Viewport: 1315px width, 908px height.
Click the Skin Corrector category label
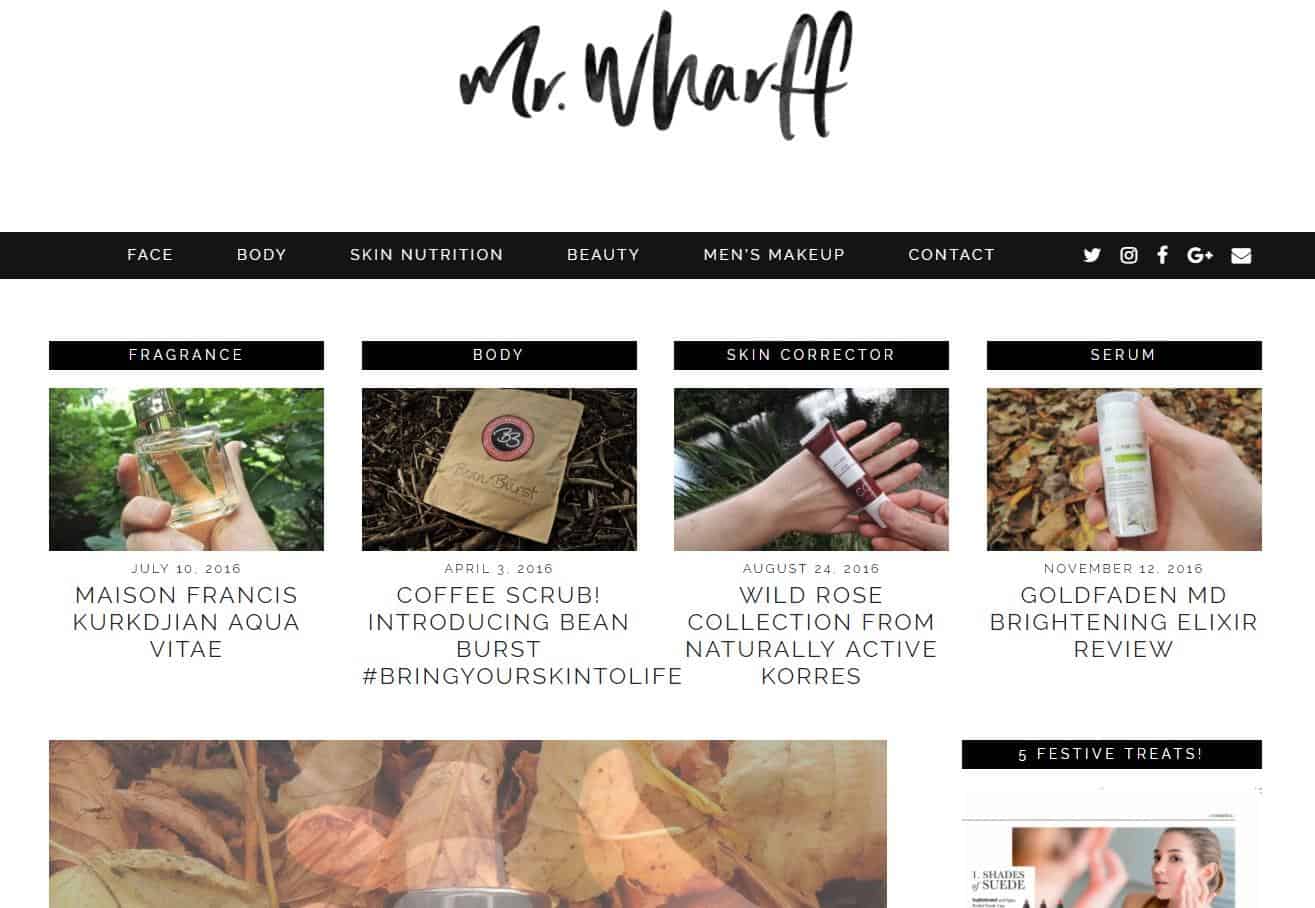[x=811, y=355]
